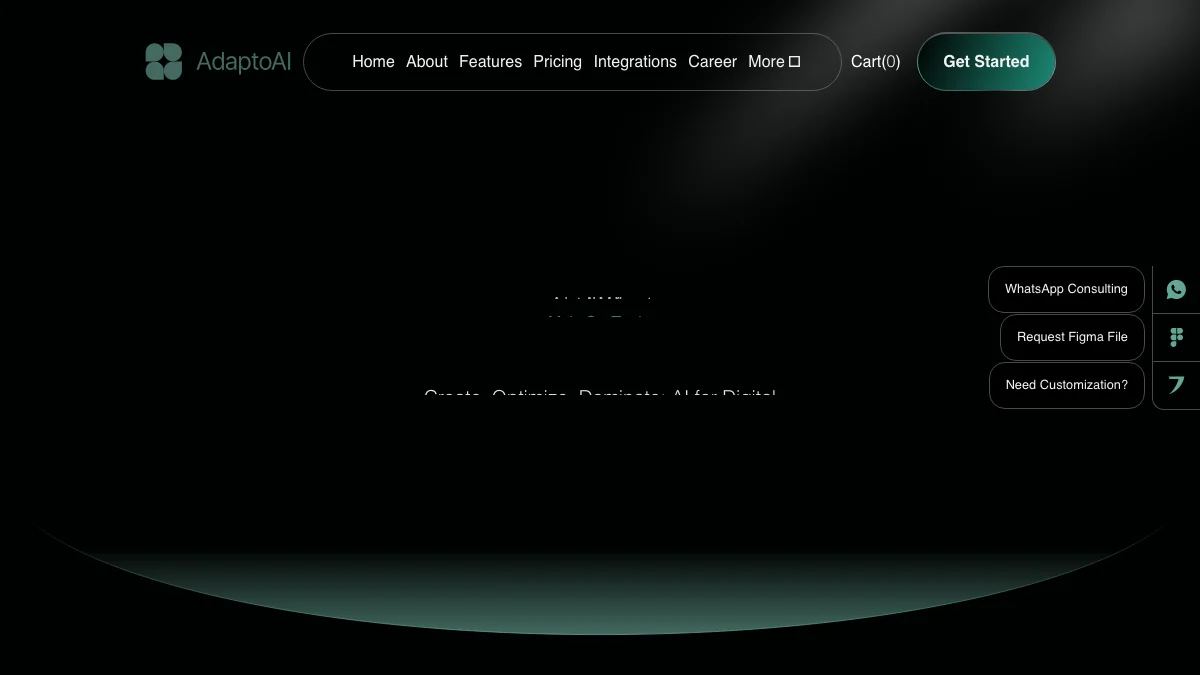The height and width of the screenshot is (675, 1200).
Task: Click the Figma icon in side panel
Action: pos(1176,337)
